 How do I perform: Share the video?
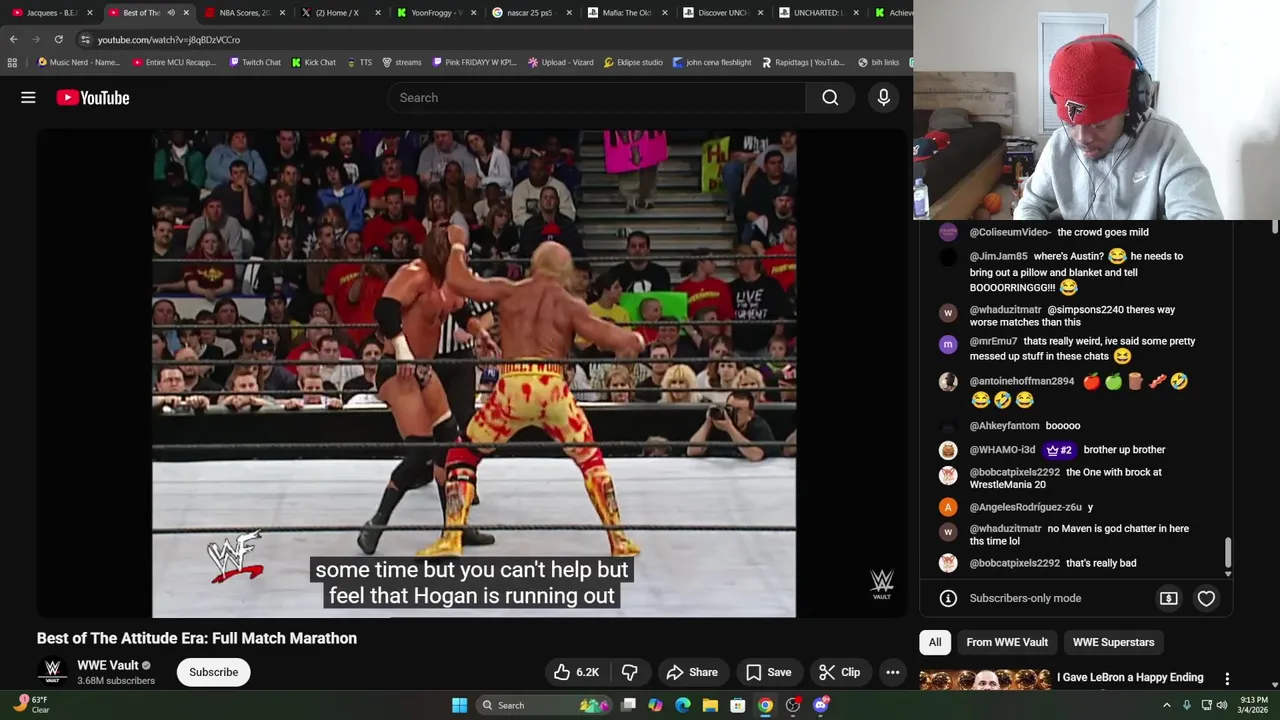point(692,672)
